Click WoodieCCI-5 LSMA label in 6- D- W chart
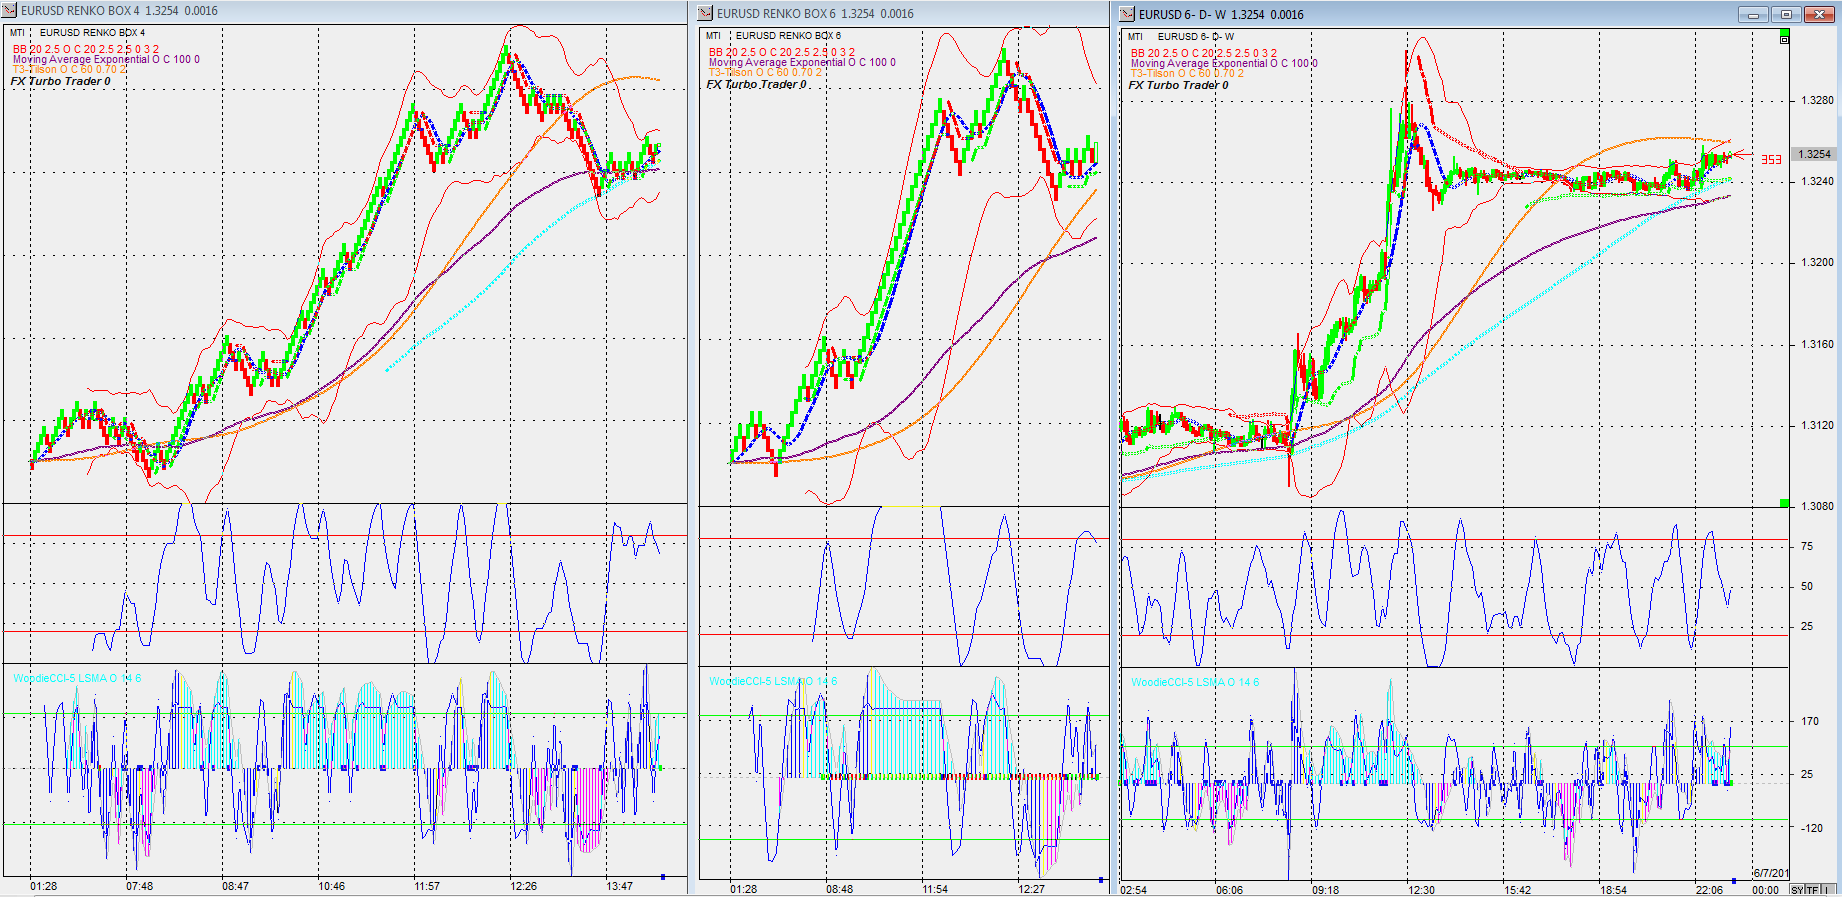 (x=1195, y=682)
